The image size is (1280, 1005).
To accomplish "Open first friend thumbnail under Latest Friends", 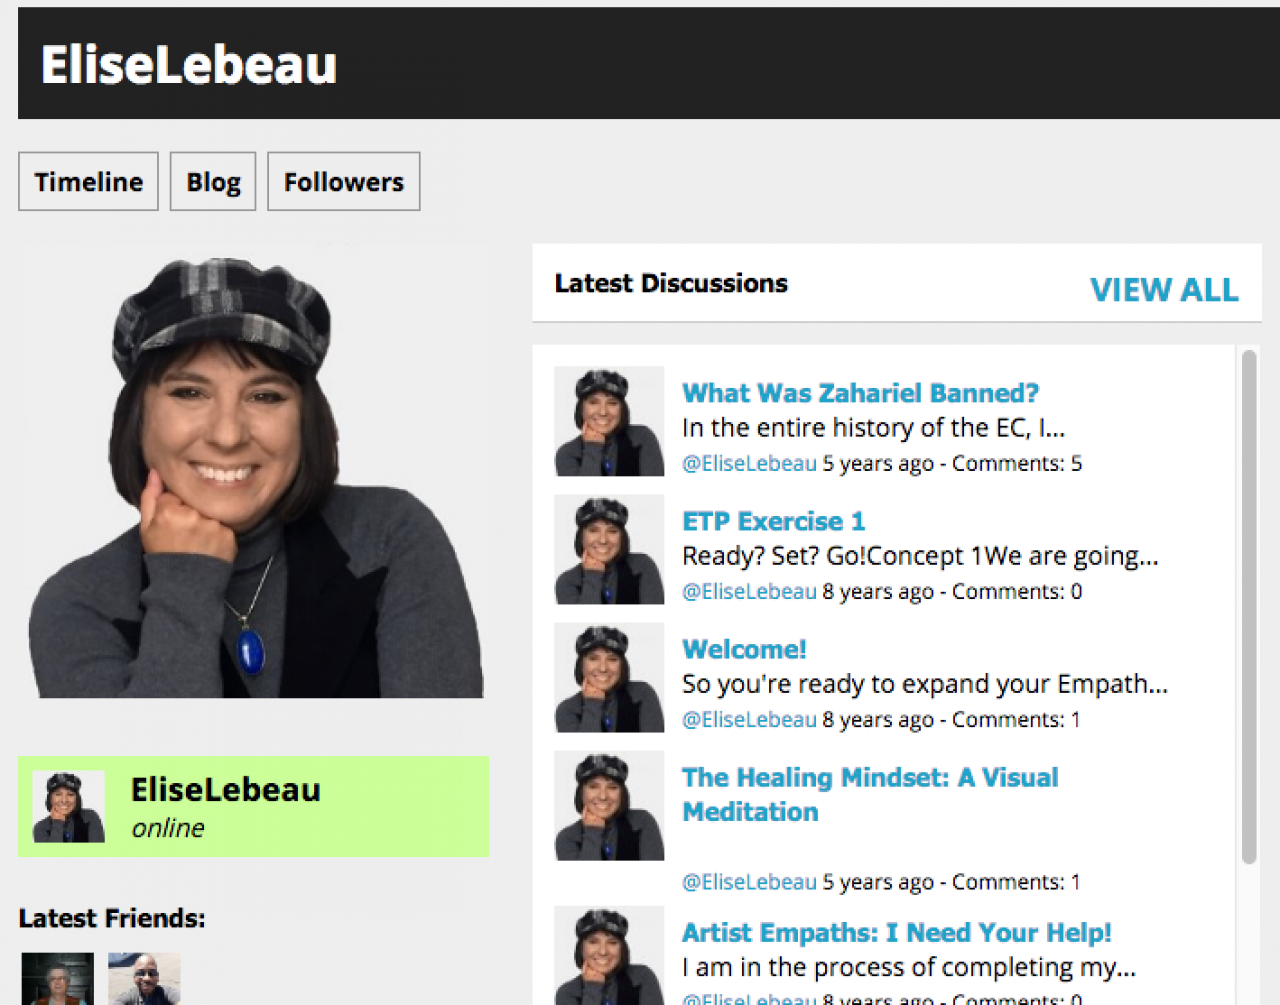I will (58, 979).
